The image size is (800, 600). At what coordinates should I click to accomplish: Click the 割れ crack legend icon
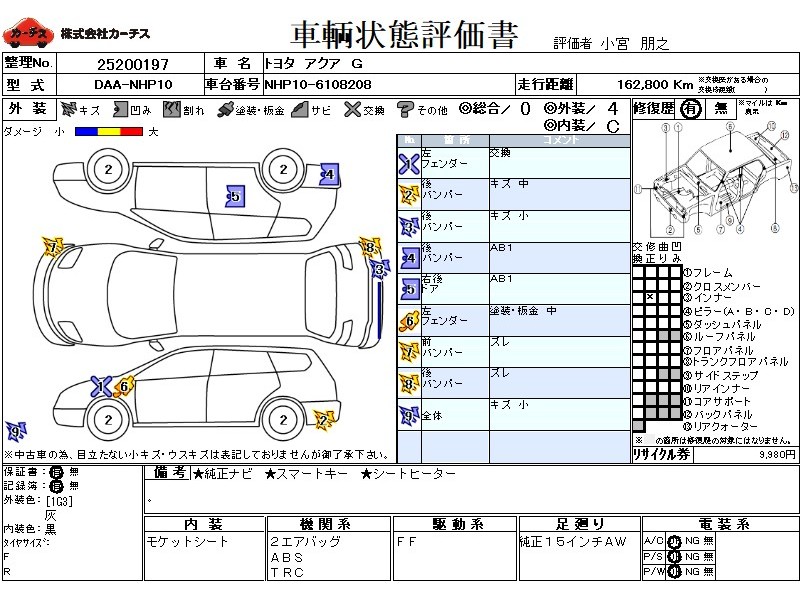click(x=174, y=110)
